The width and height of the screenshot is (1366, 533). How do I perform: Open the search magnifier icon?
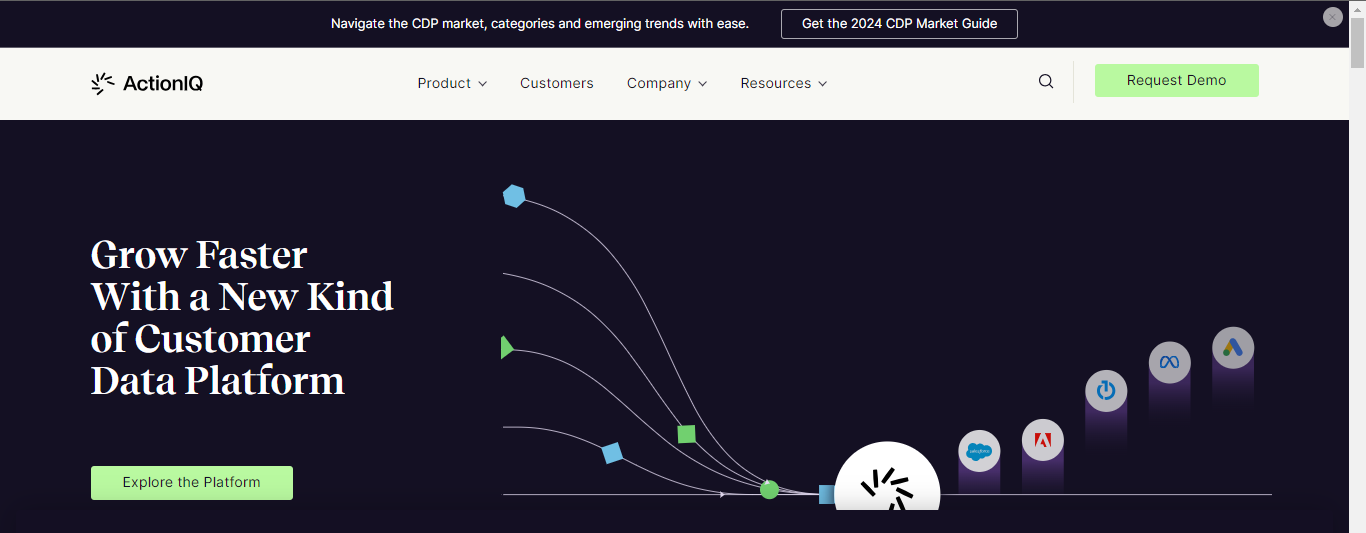click(1046, 82)
